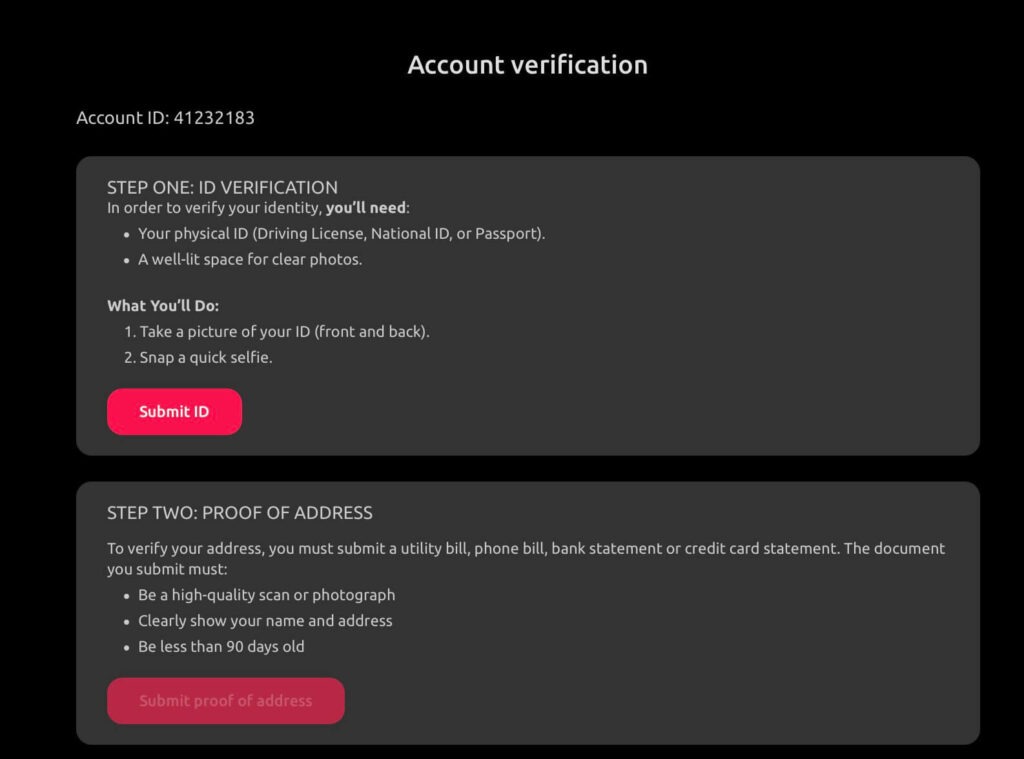Click the Submit ID button

[x=174, y=412]
